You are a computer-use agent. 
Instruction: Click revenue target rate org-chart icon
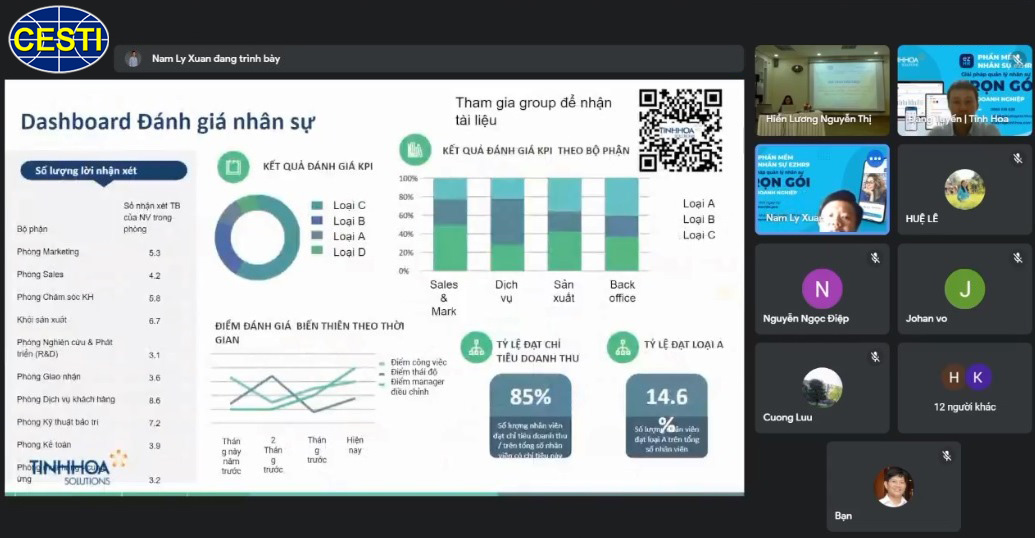tap(477, 348)
